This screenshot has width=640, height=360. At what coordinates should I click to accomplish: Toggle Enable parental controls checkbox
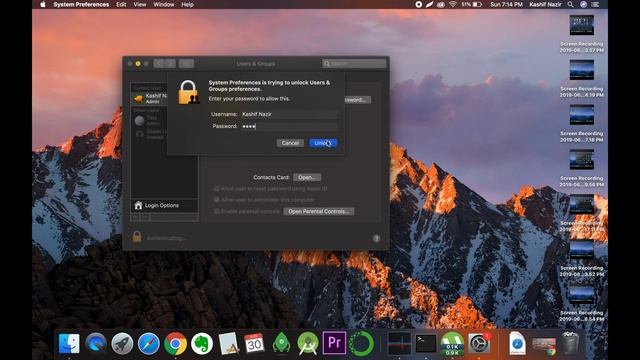click(217, 211)
